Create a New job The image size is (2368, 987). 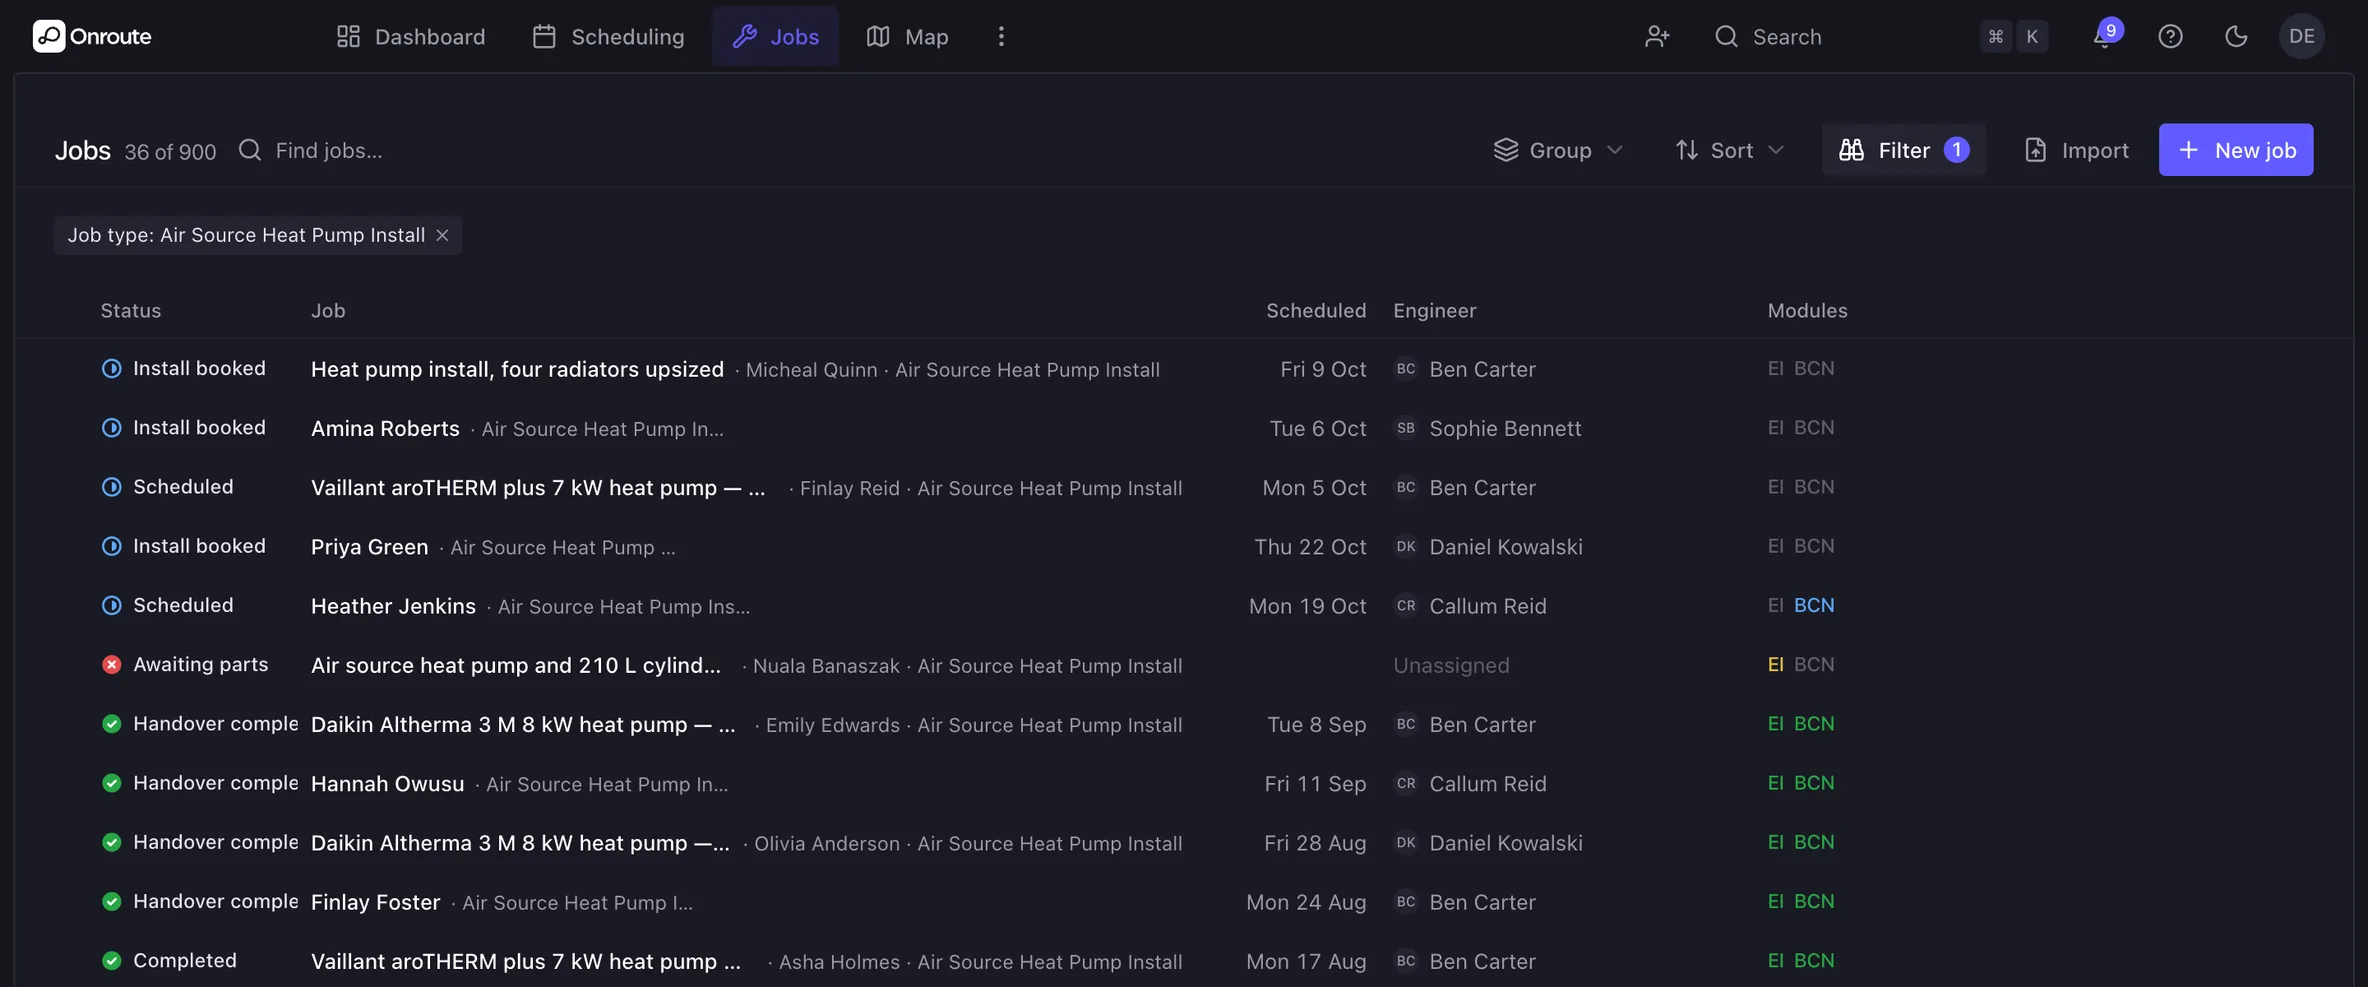pos(2236,150)
